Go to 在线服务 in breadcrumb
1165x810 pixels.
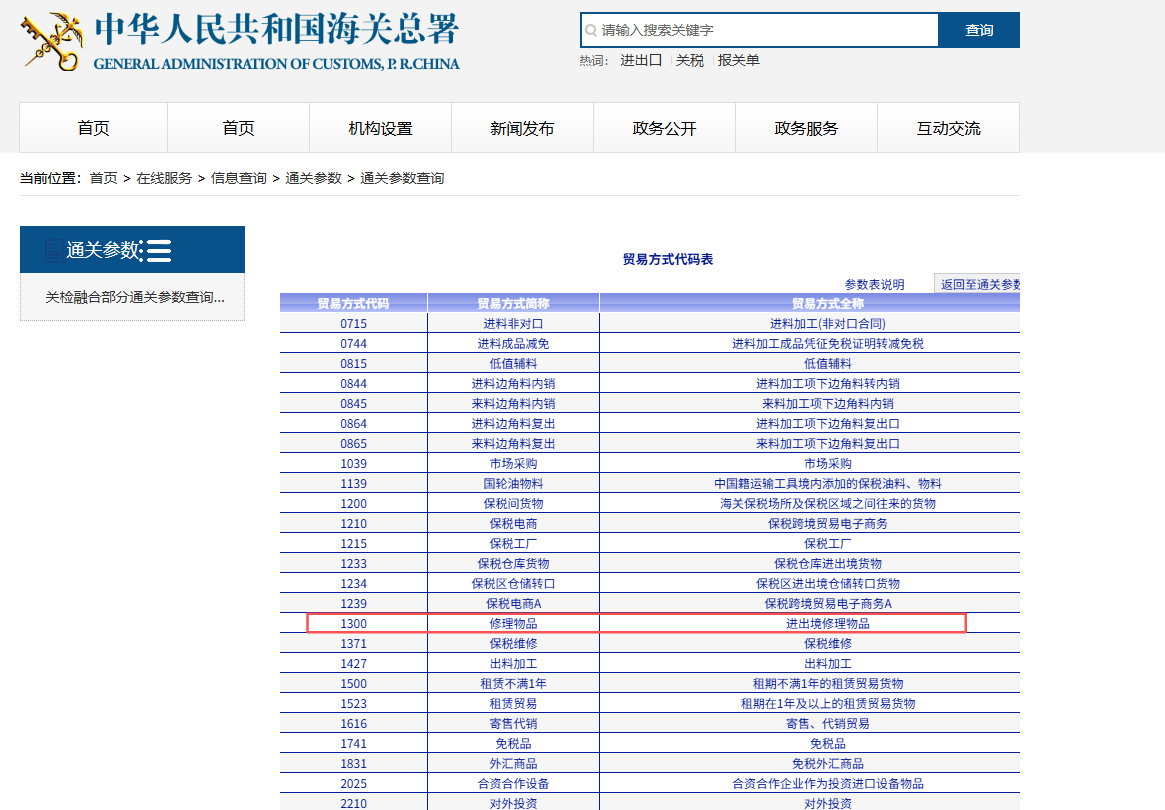coord(164,178)
